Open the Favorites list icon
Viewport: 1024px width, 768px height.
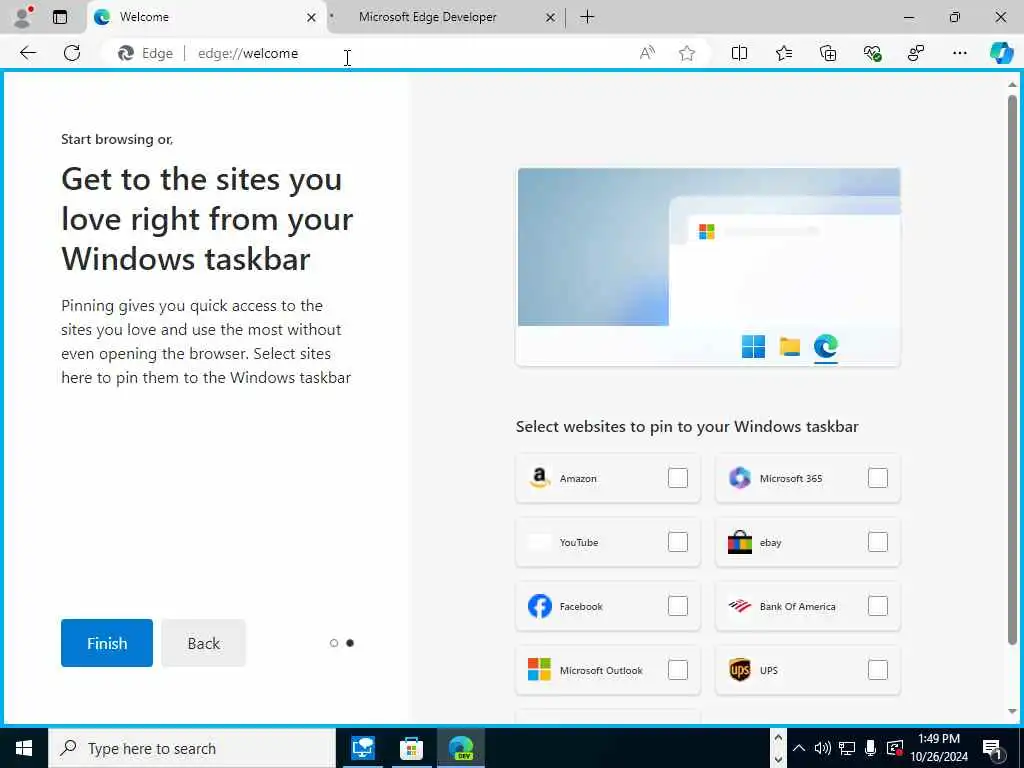784,54
